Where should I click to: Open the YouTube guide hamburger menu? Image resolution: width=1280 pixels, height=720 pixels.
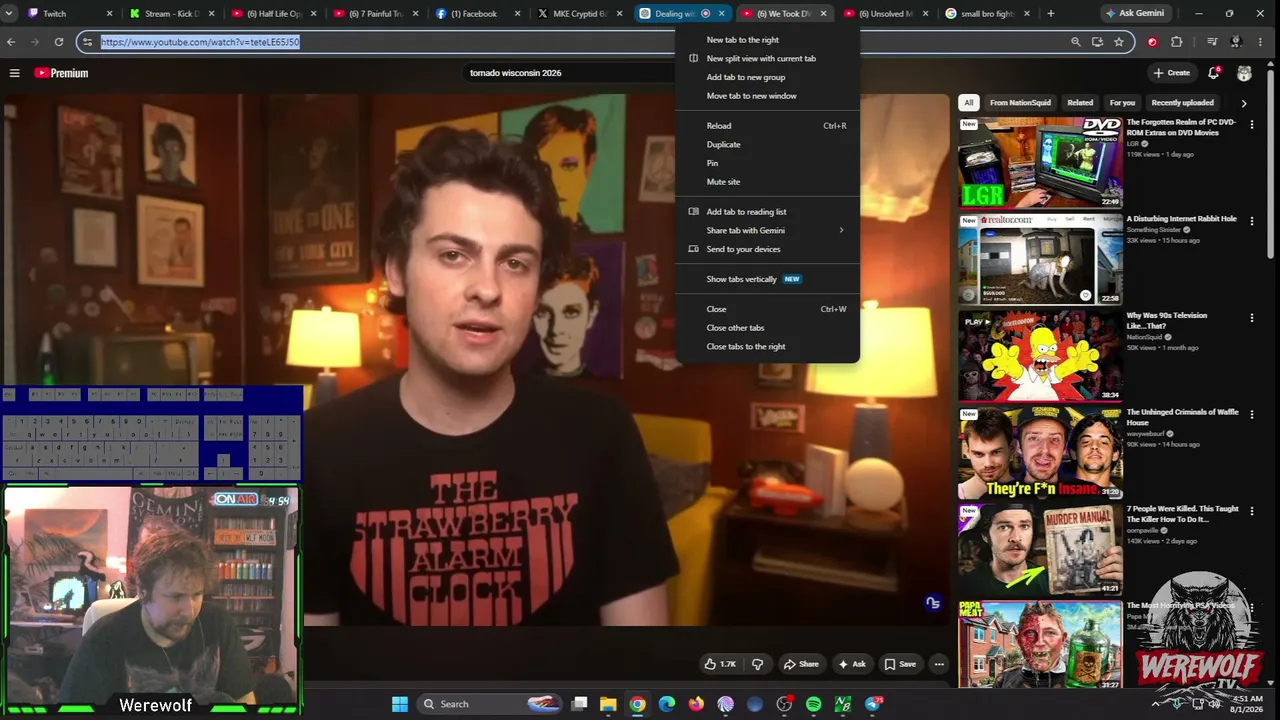(x=15, y=73)
